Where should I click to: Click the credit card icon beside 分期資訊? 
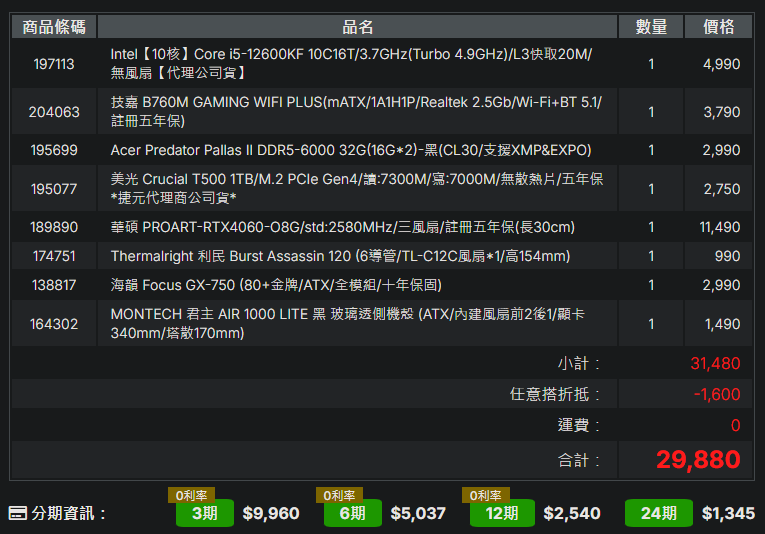tap(18, 513)
